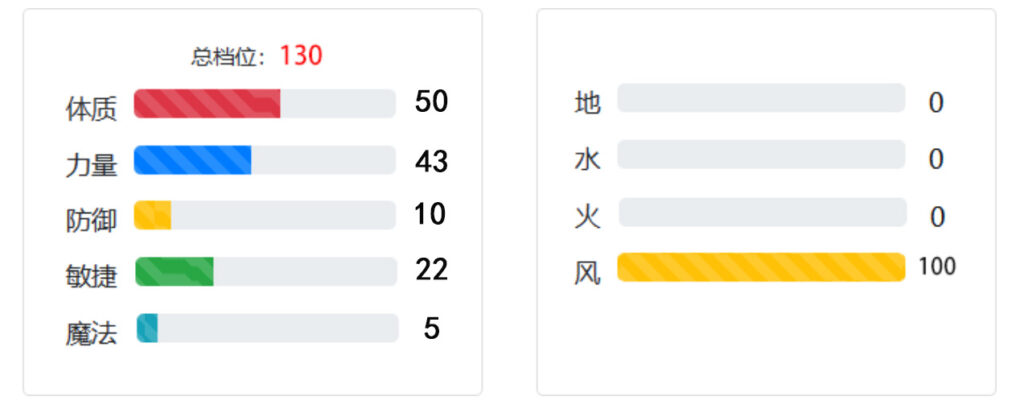
Task: Click the 体质 value 50
Action: click(431, 103)
